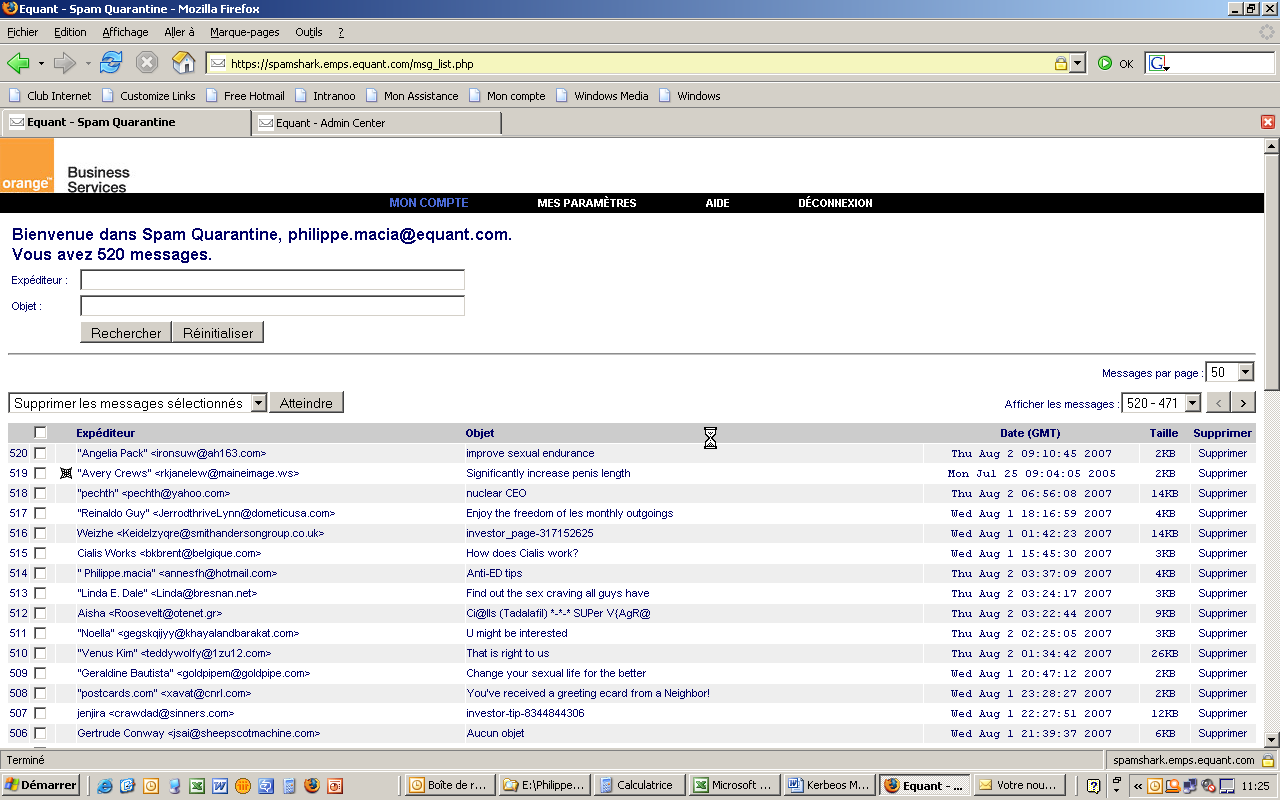Open the Forward button history dropdown arrow
Viewport: 1280px width, 800px height.
[88, 63]
